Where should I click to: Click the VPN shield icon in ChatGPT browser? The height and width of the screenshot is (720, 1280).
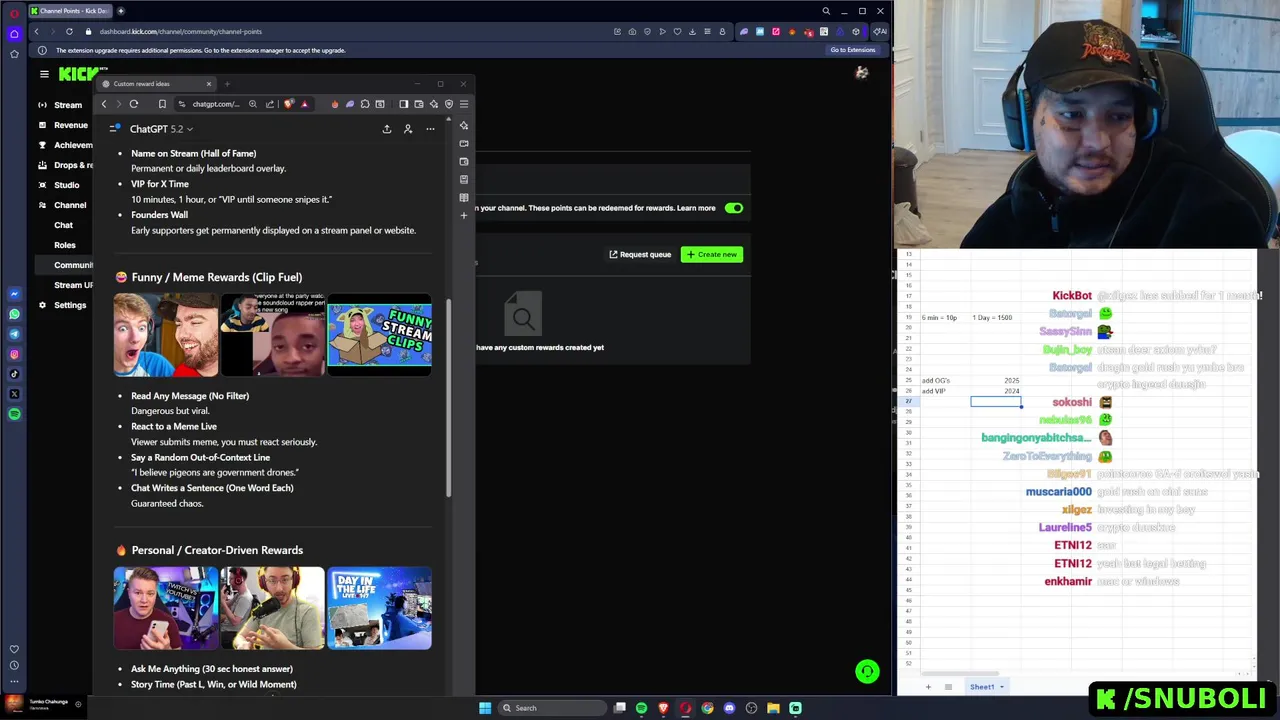coord(449,104)
